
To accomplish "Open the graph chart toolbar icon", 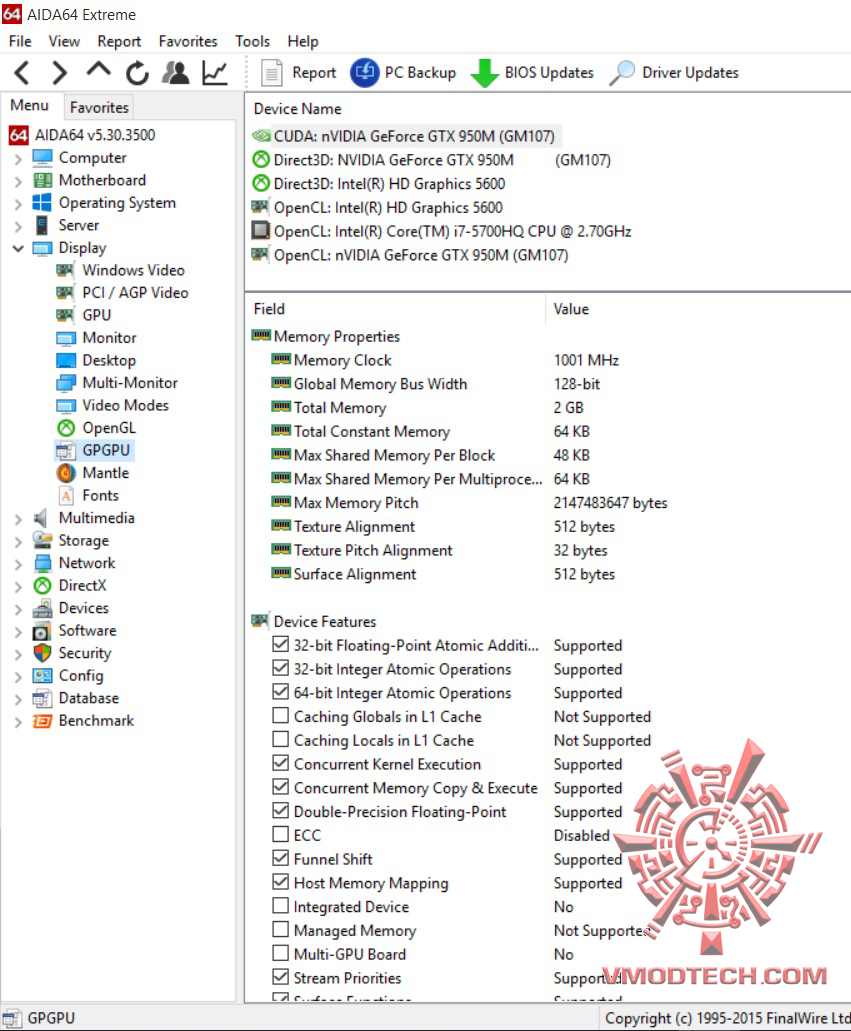I will coord(215,72).
